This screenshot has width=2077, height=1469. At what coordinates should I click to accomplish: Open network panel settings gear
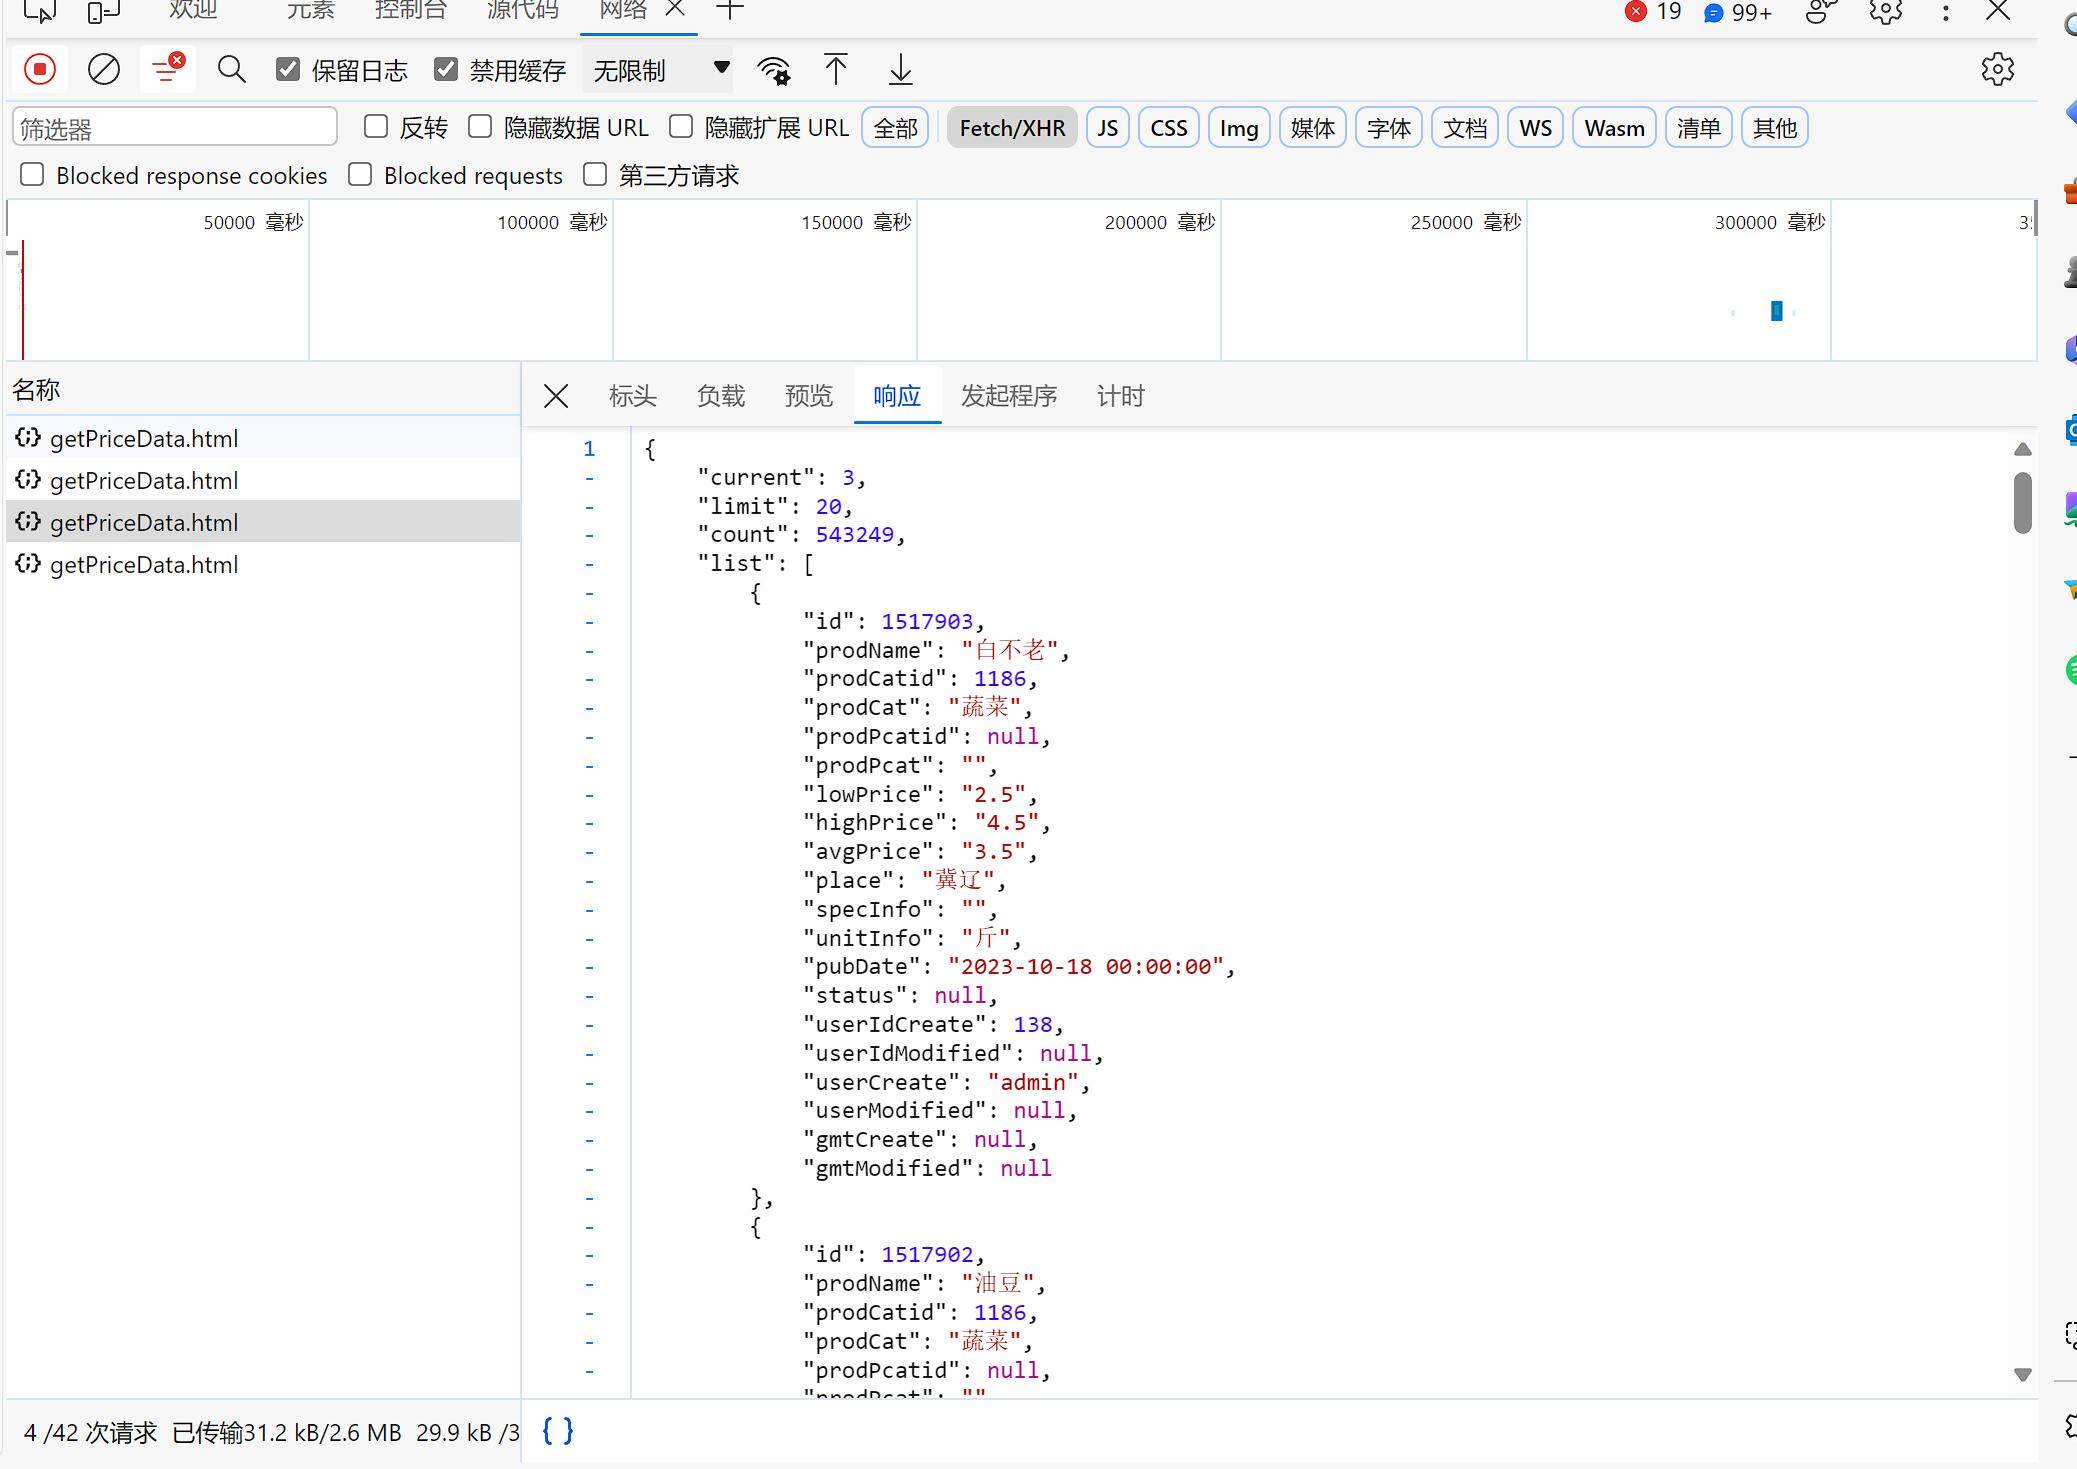click(x=1997, y=70)
